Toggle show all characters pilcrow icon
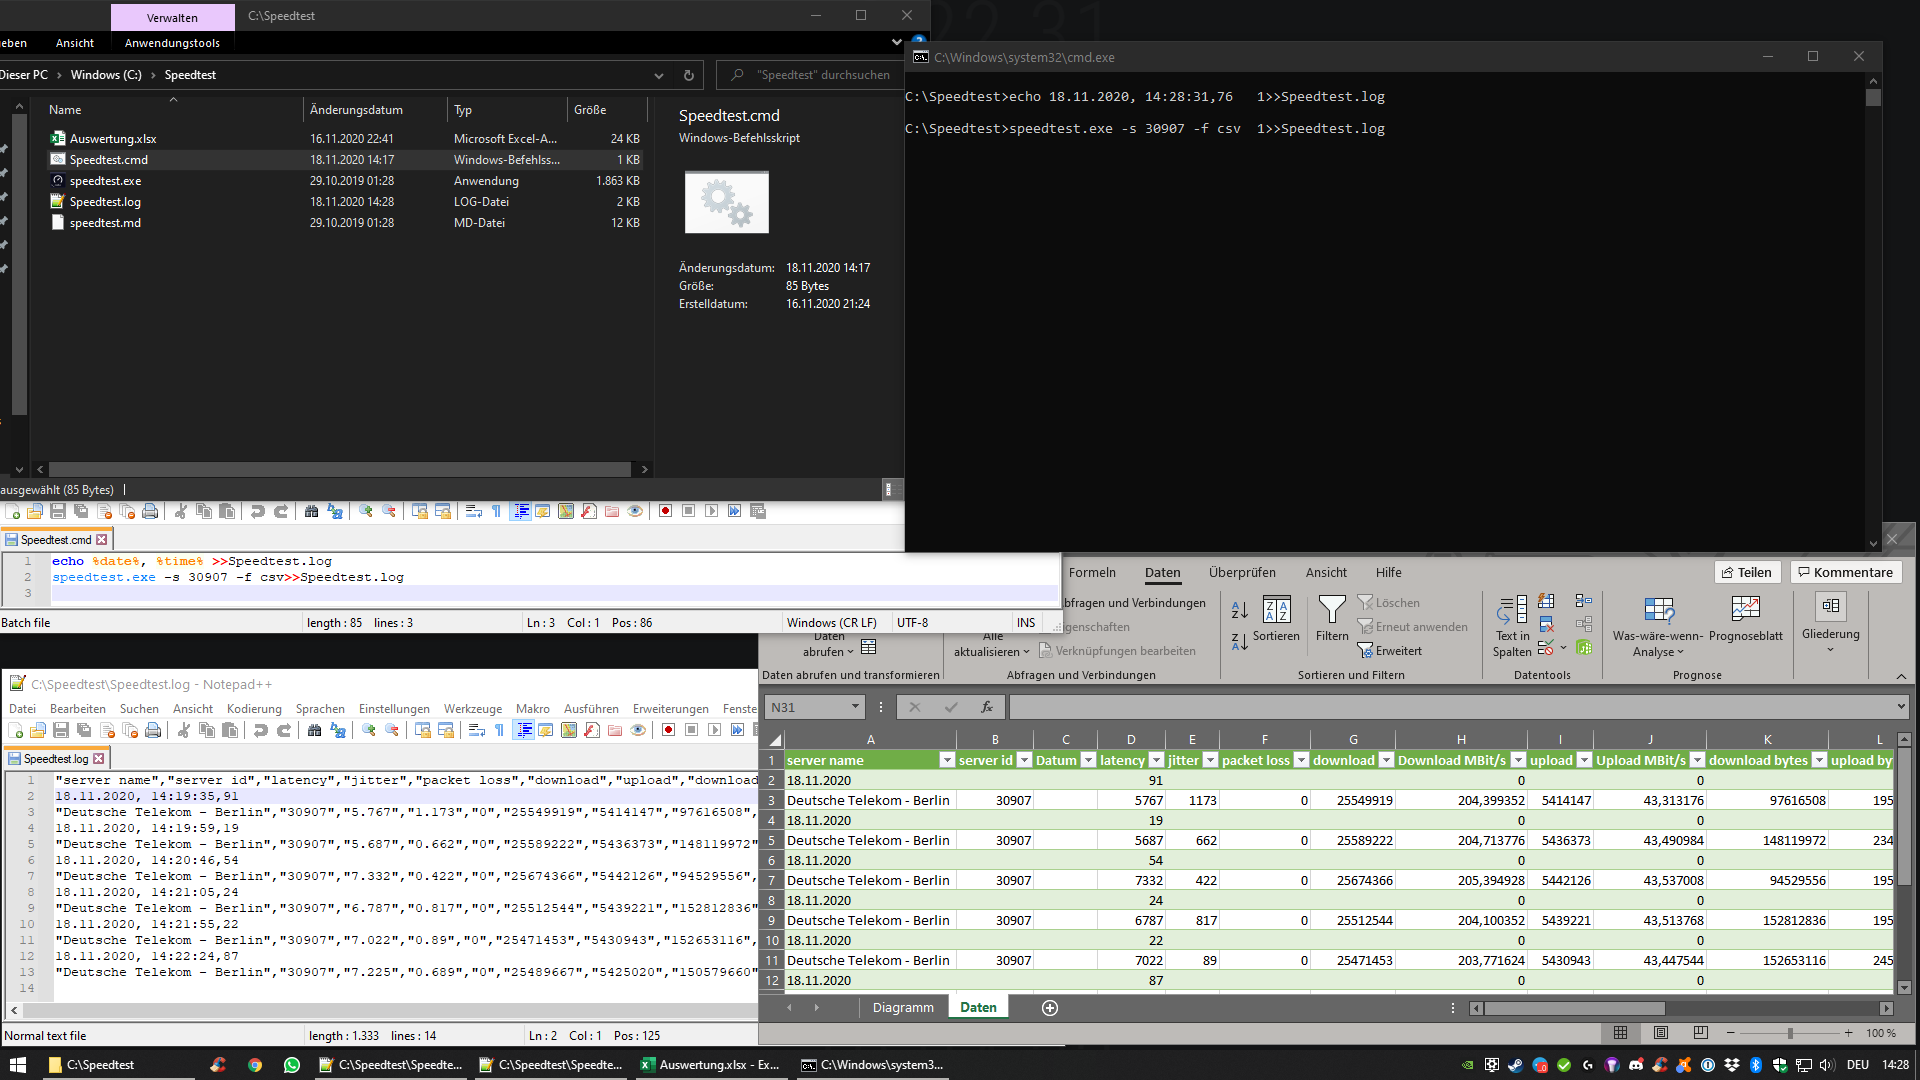The image size is (1920, 1080). [499, 731]
